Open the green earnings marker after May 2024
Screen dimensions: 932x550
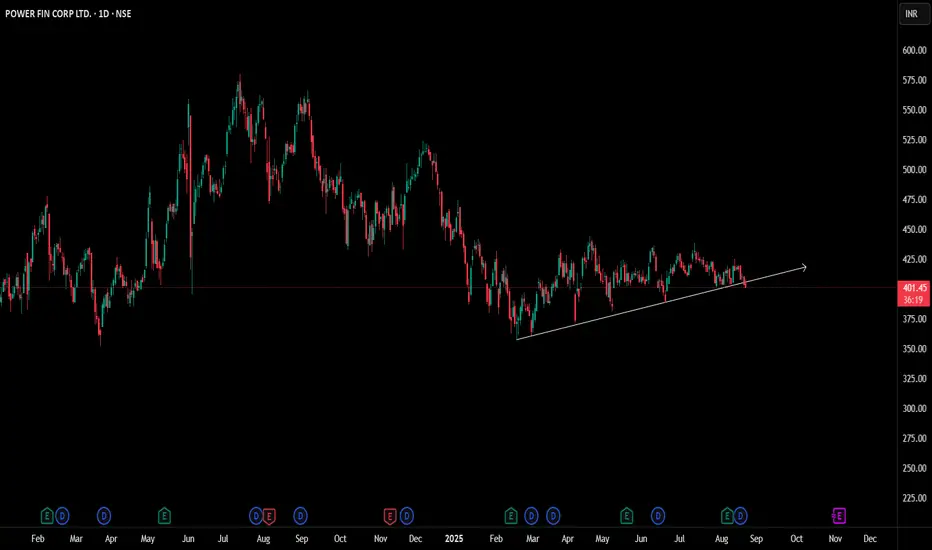tap(164, 516)
